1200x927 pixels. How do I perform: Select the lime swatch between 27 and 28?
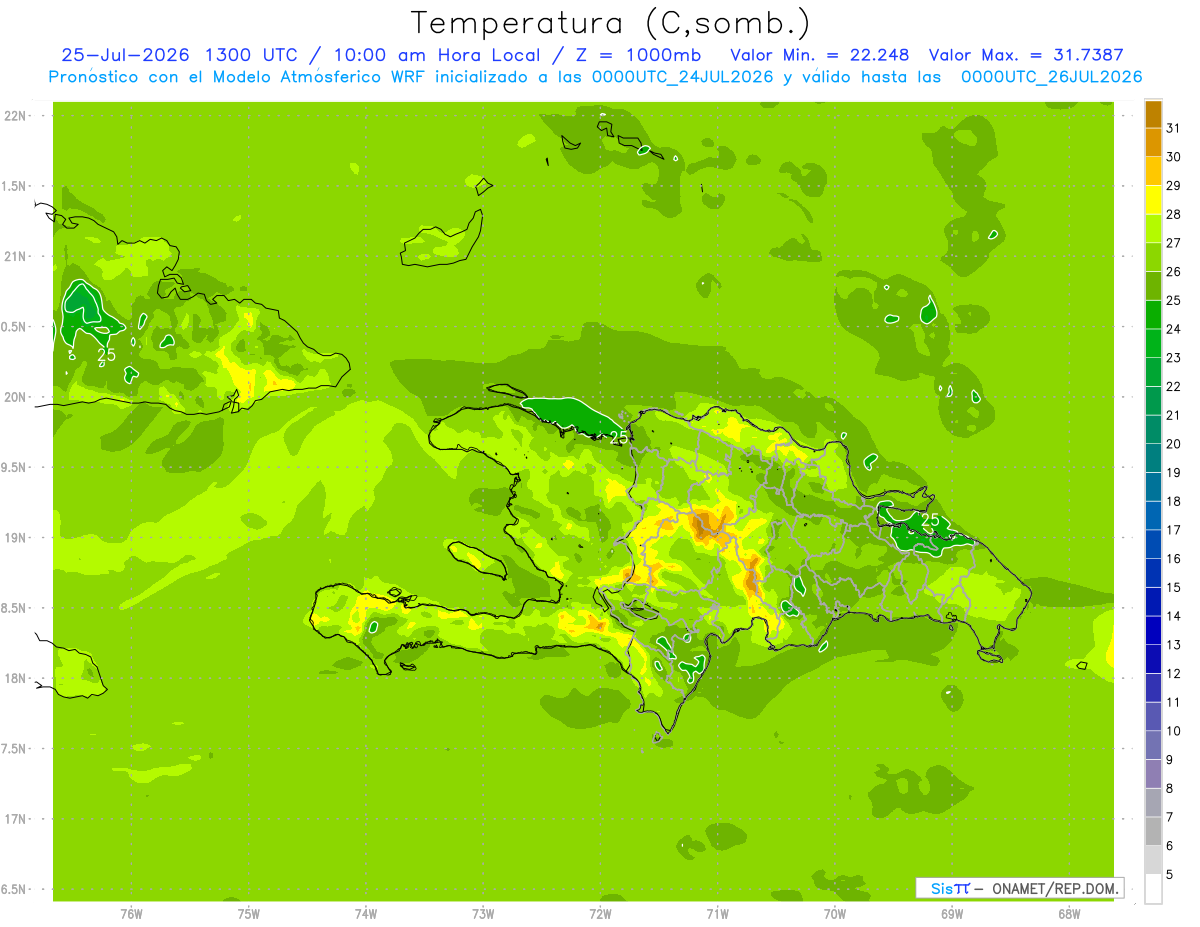[1153, 228]
